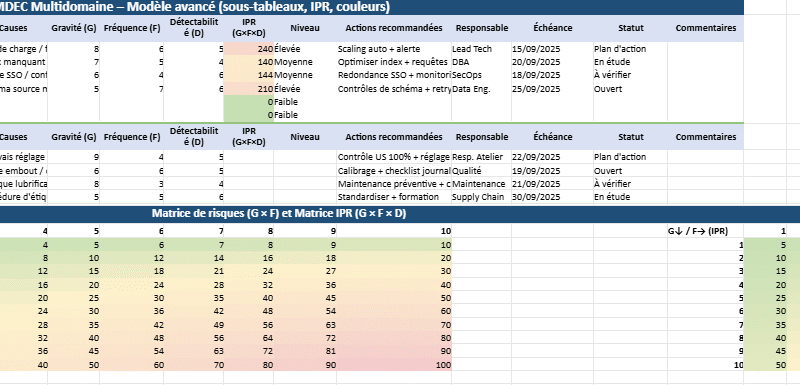Select "Plan d'action" status in Lead Tech row

(631, 49)
